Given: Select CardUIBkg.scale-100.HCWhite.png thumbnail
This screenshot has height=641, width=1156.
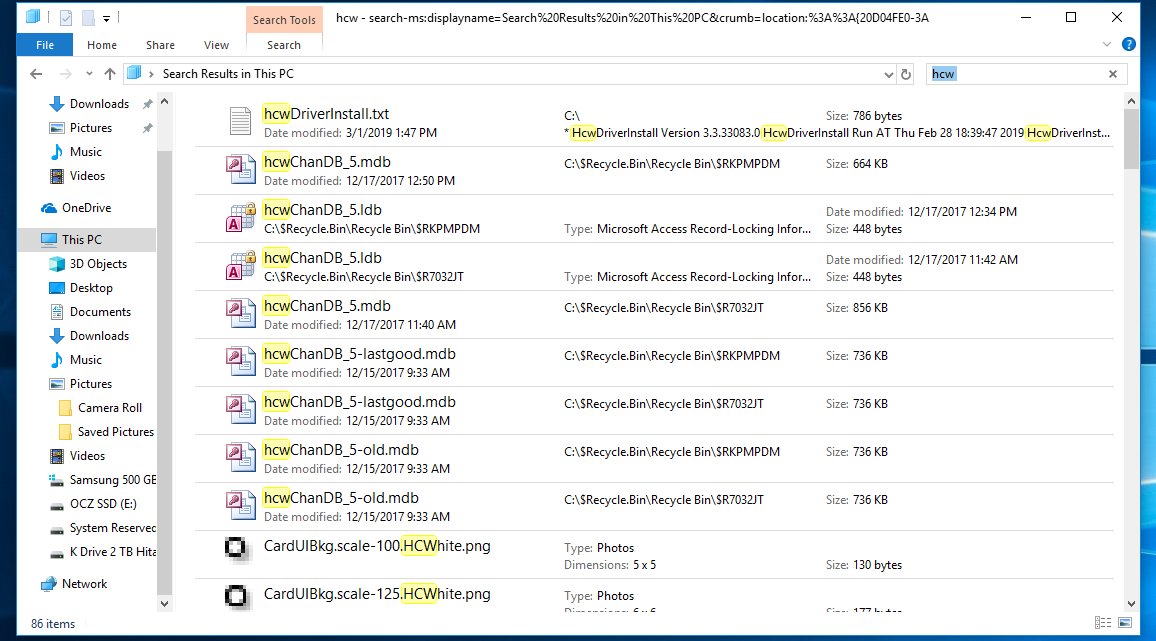Looking at the screenshot, I should (236, 548).
